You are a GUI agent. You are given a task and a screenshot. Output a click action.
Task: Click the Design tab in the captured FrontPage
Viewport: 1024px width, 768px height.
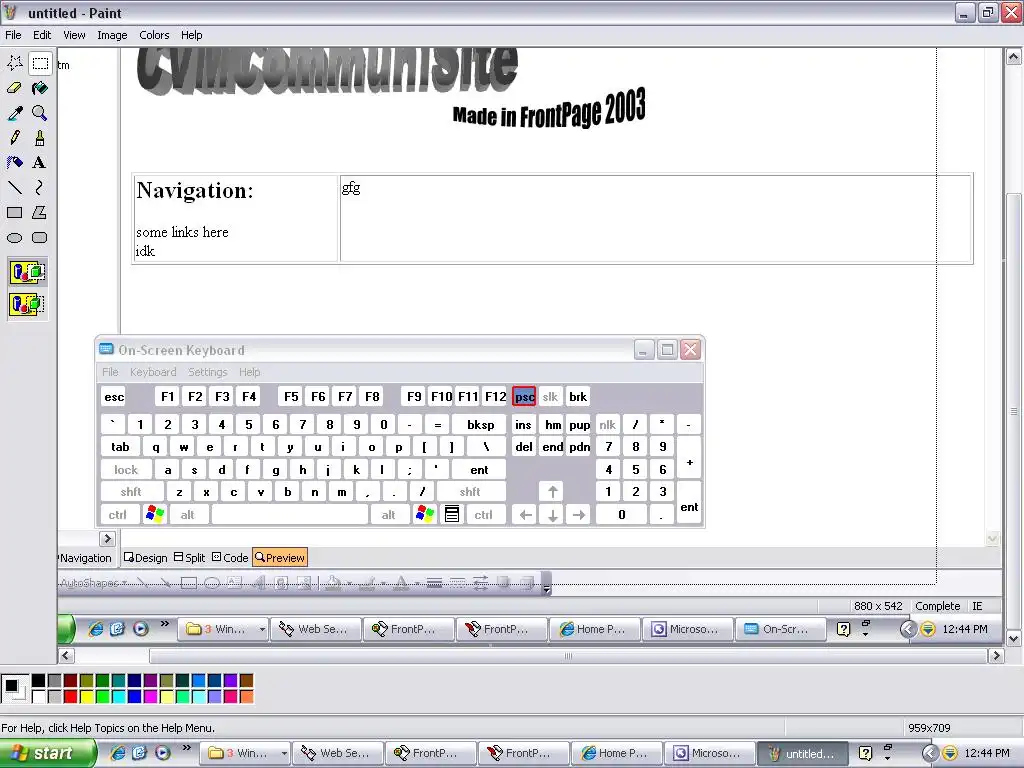pos(146,558)
